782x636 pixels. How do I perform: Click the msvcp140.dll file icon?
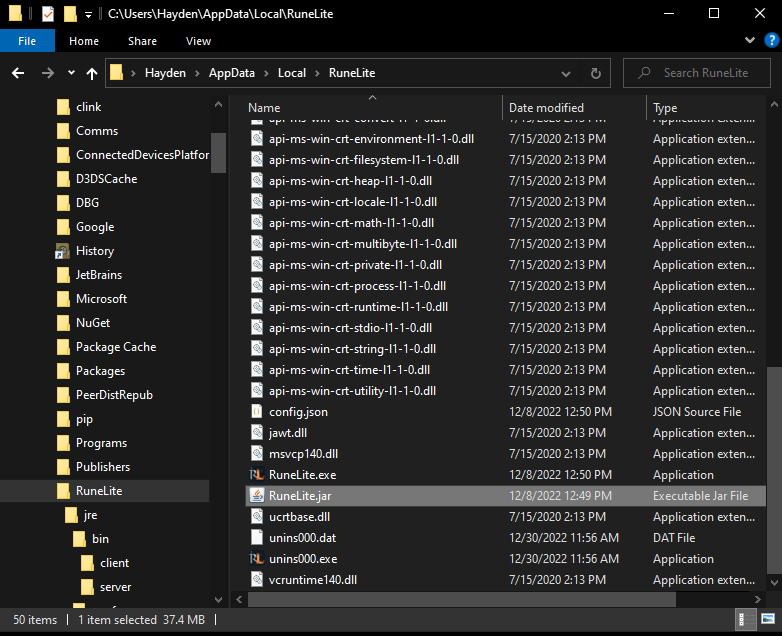[x=256, y=453]
